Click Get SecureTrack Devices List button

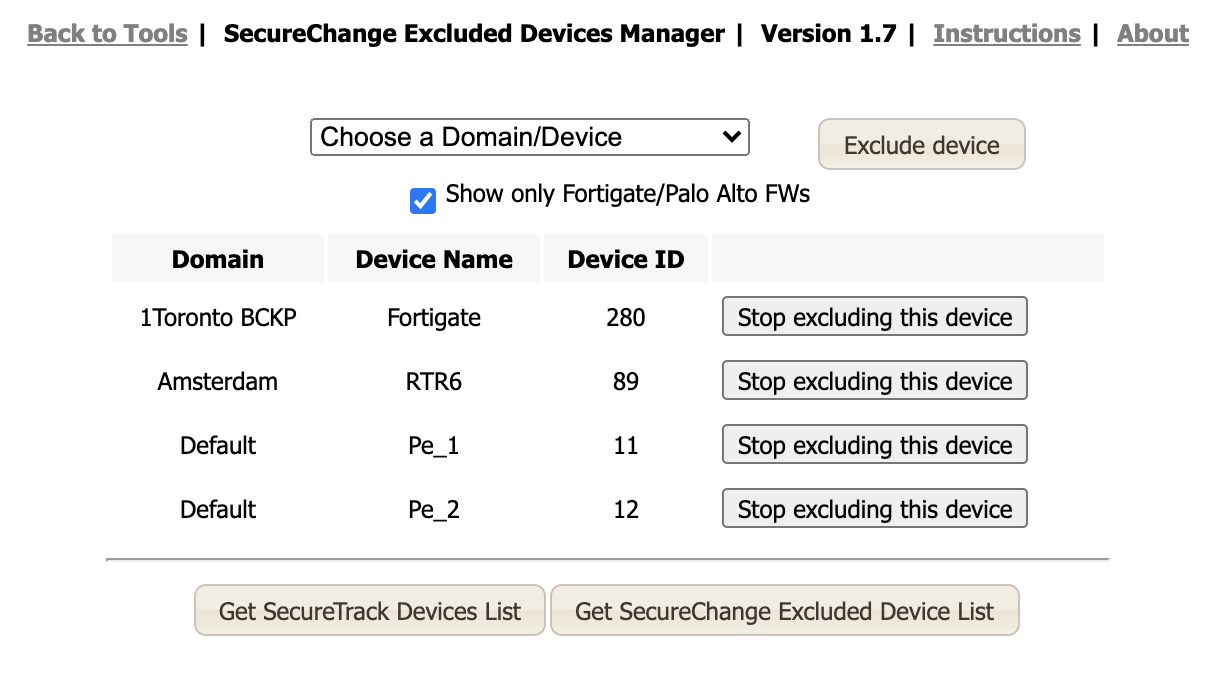(370, 610)
